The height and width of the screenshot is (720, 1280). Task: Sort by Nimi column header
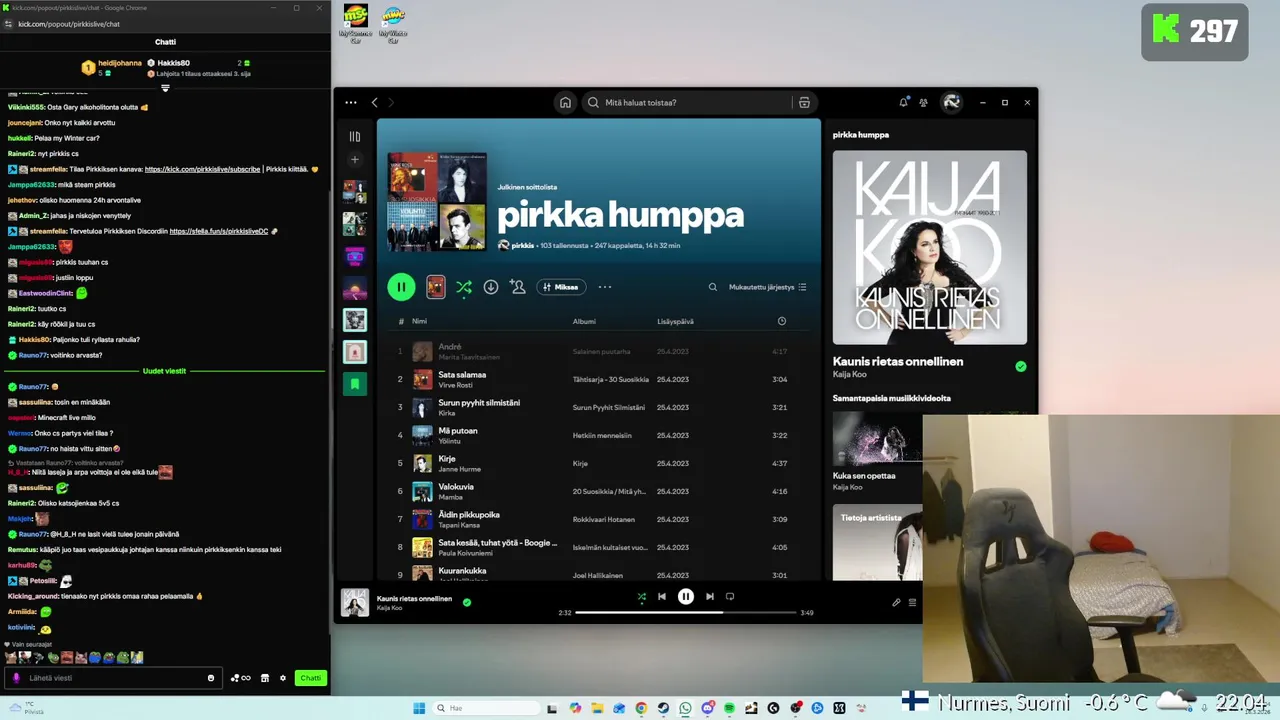pos(419,321)
